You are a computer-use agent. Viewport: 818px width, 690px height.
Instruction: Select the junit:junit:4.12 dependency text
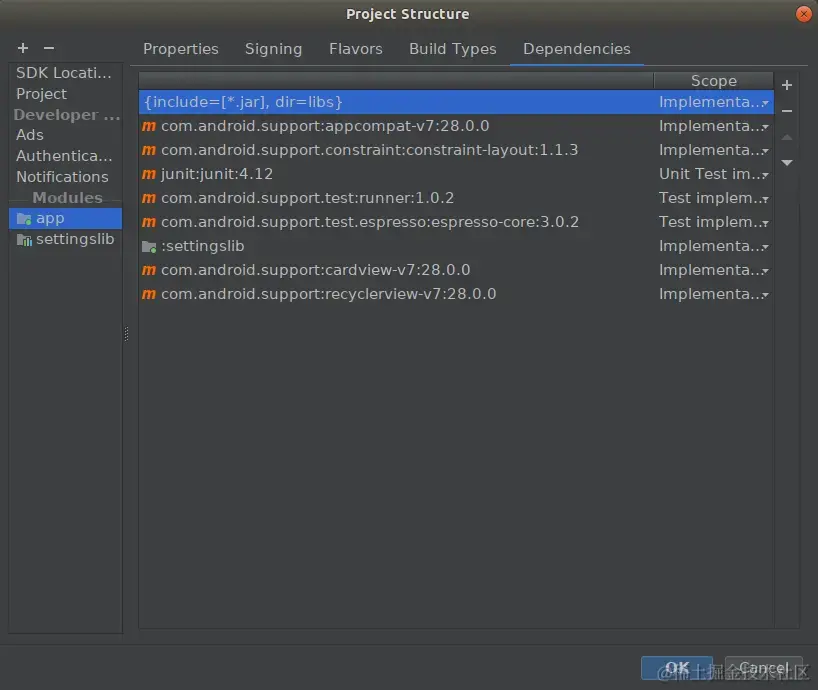217,174
